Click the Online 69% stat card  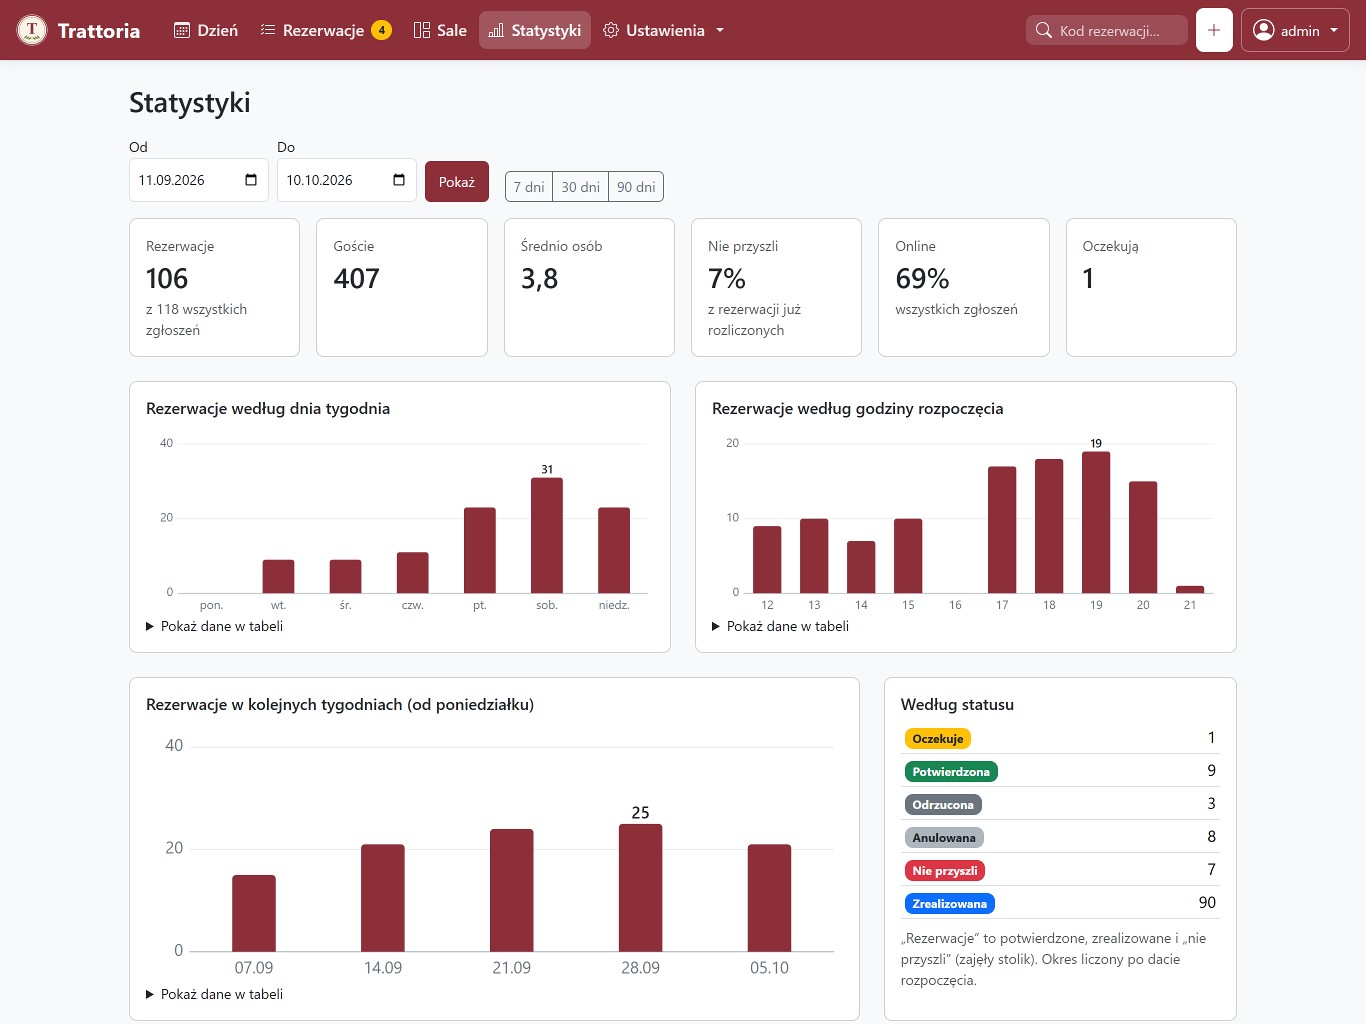point(964,287)
